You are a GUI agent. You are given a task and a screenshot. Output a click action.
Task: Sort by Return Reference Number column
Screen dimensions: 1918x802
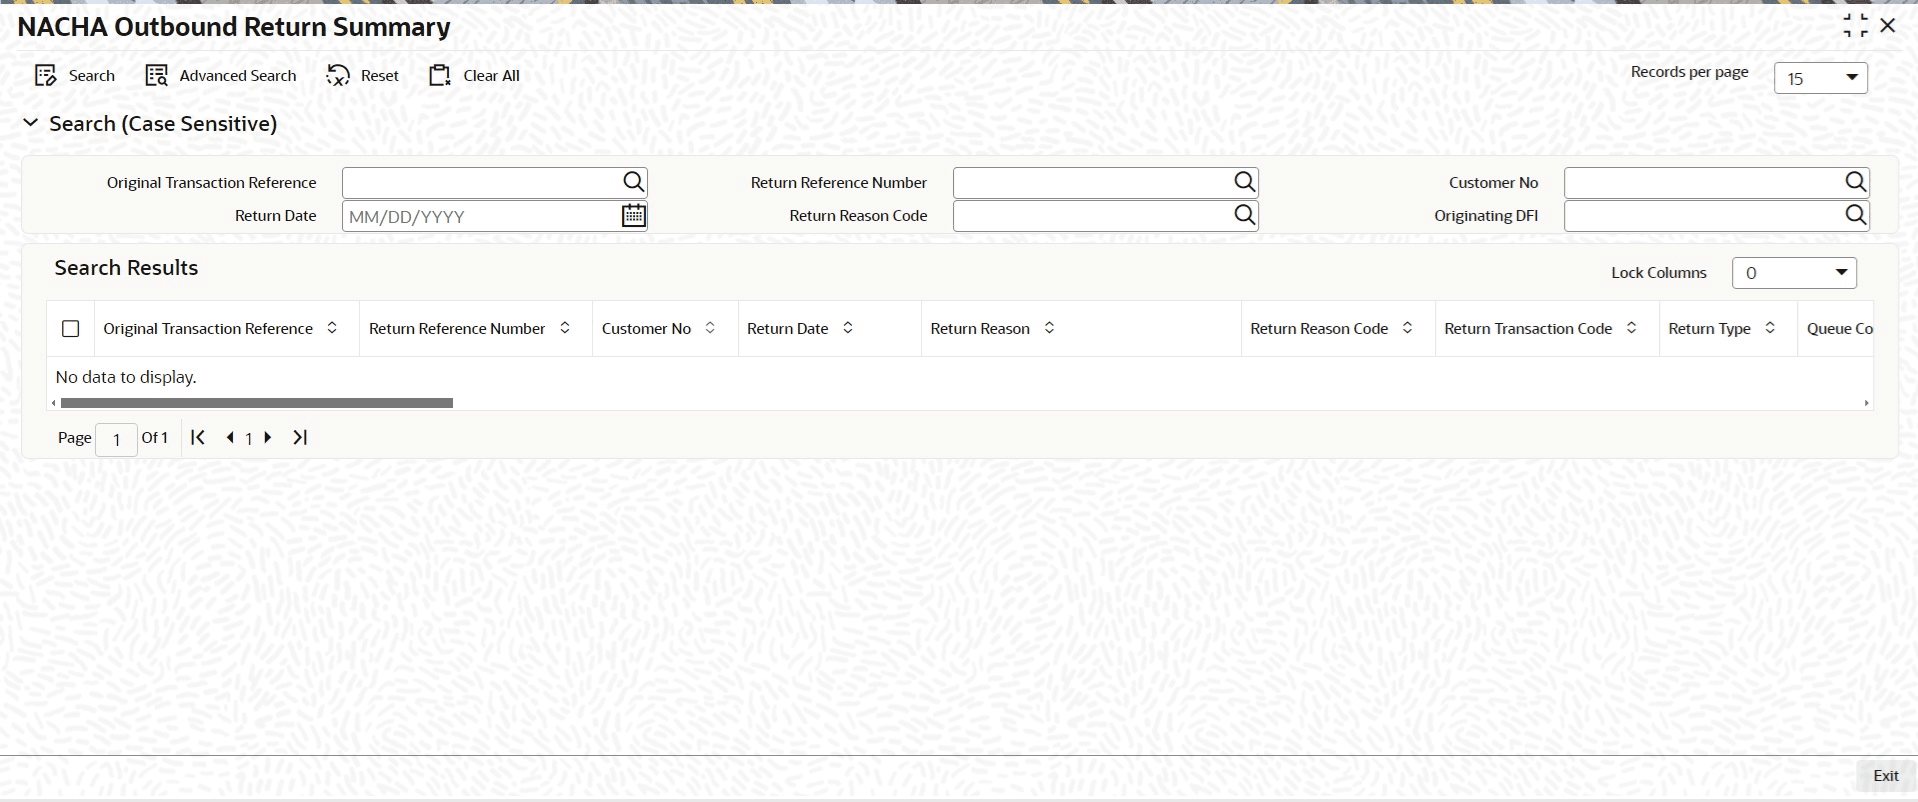click(565, 328)
